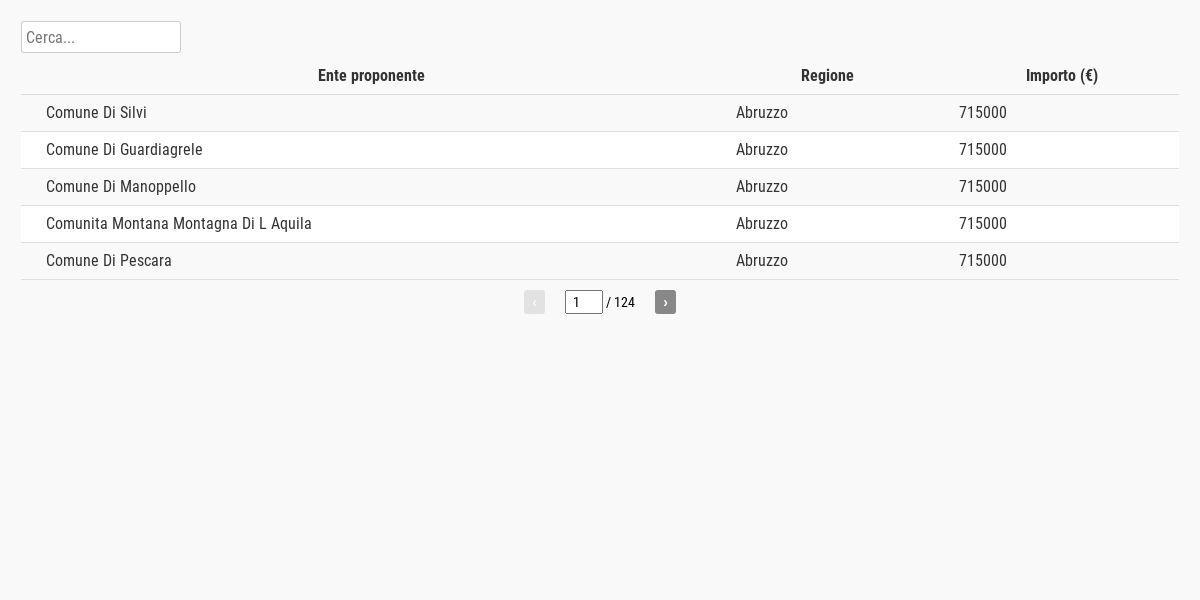The height and width of the screenshot is (600, 1200).
Task: Click 715000 amount in Comune Di Pescara row
Action: 983,261
